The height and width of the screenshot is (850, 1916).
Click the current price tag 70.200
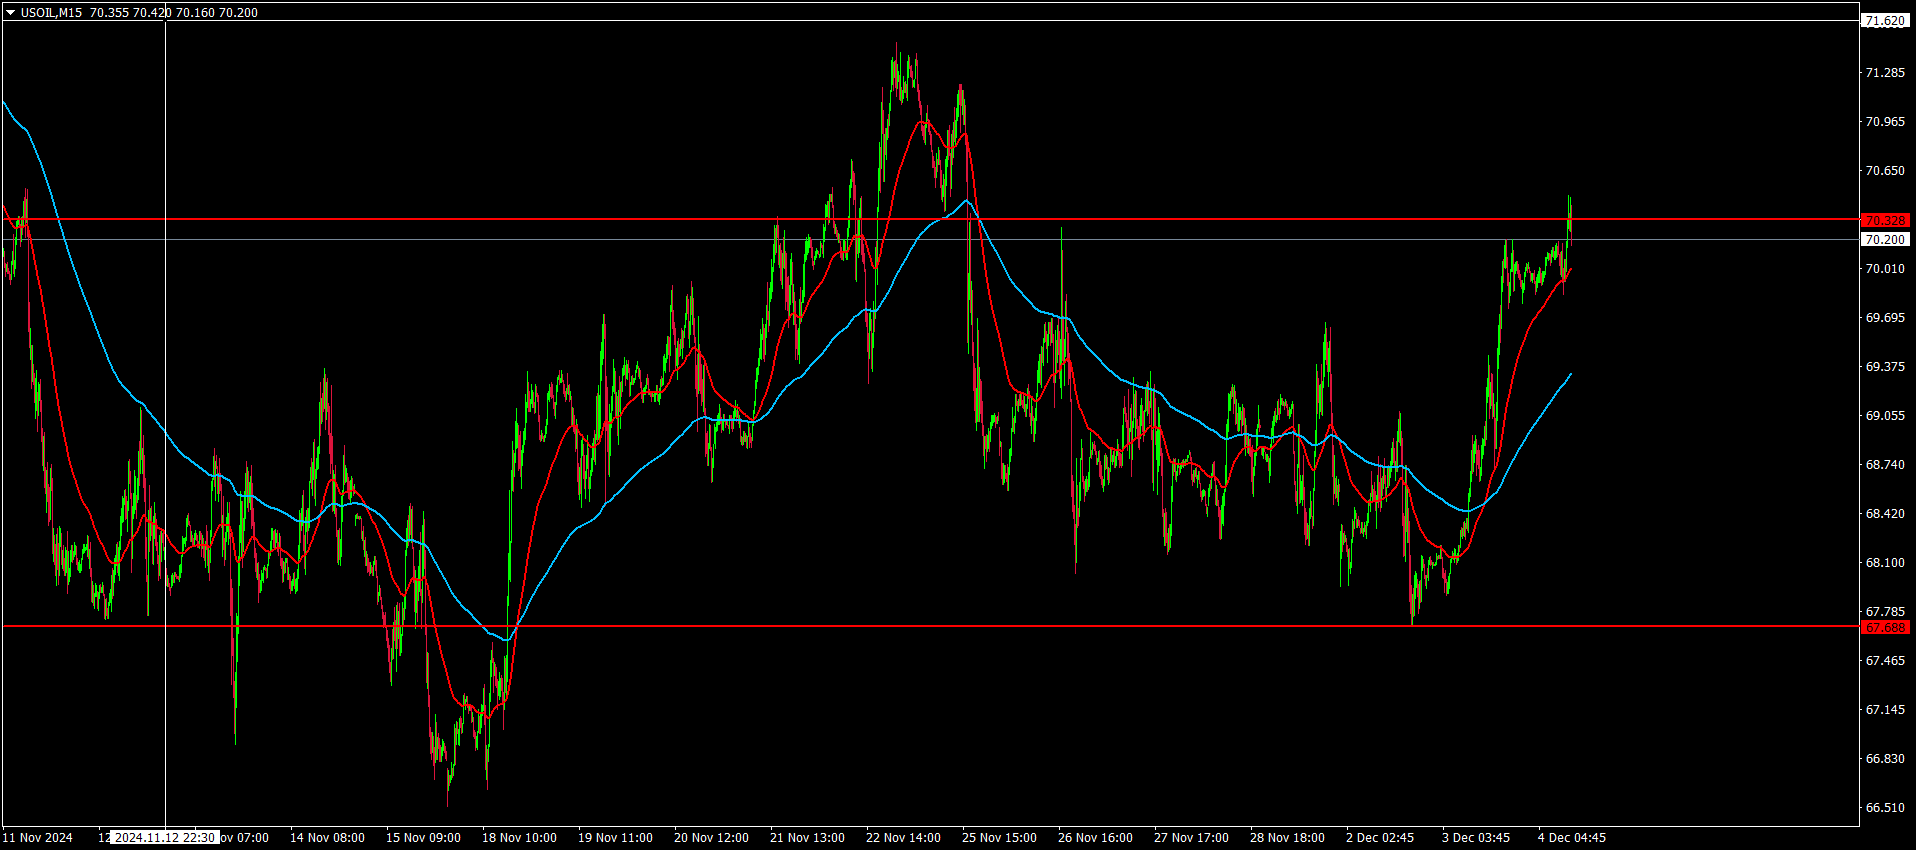1885,239
